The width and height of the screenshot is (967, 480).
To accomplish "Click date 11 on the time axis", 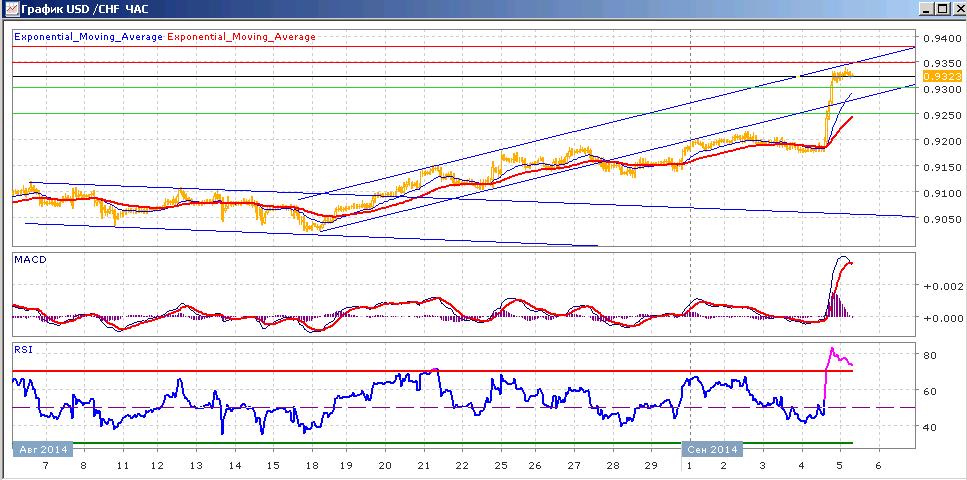I will pyautogui.click(x=122, y=465).
